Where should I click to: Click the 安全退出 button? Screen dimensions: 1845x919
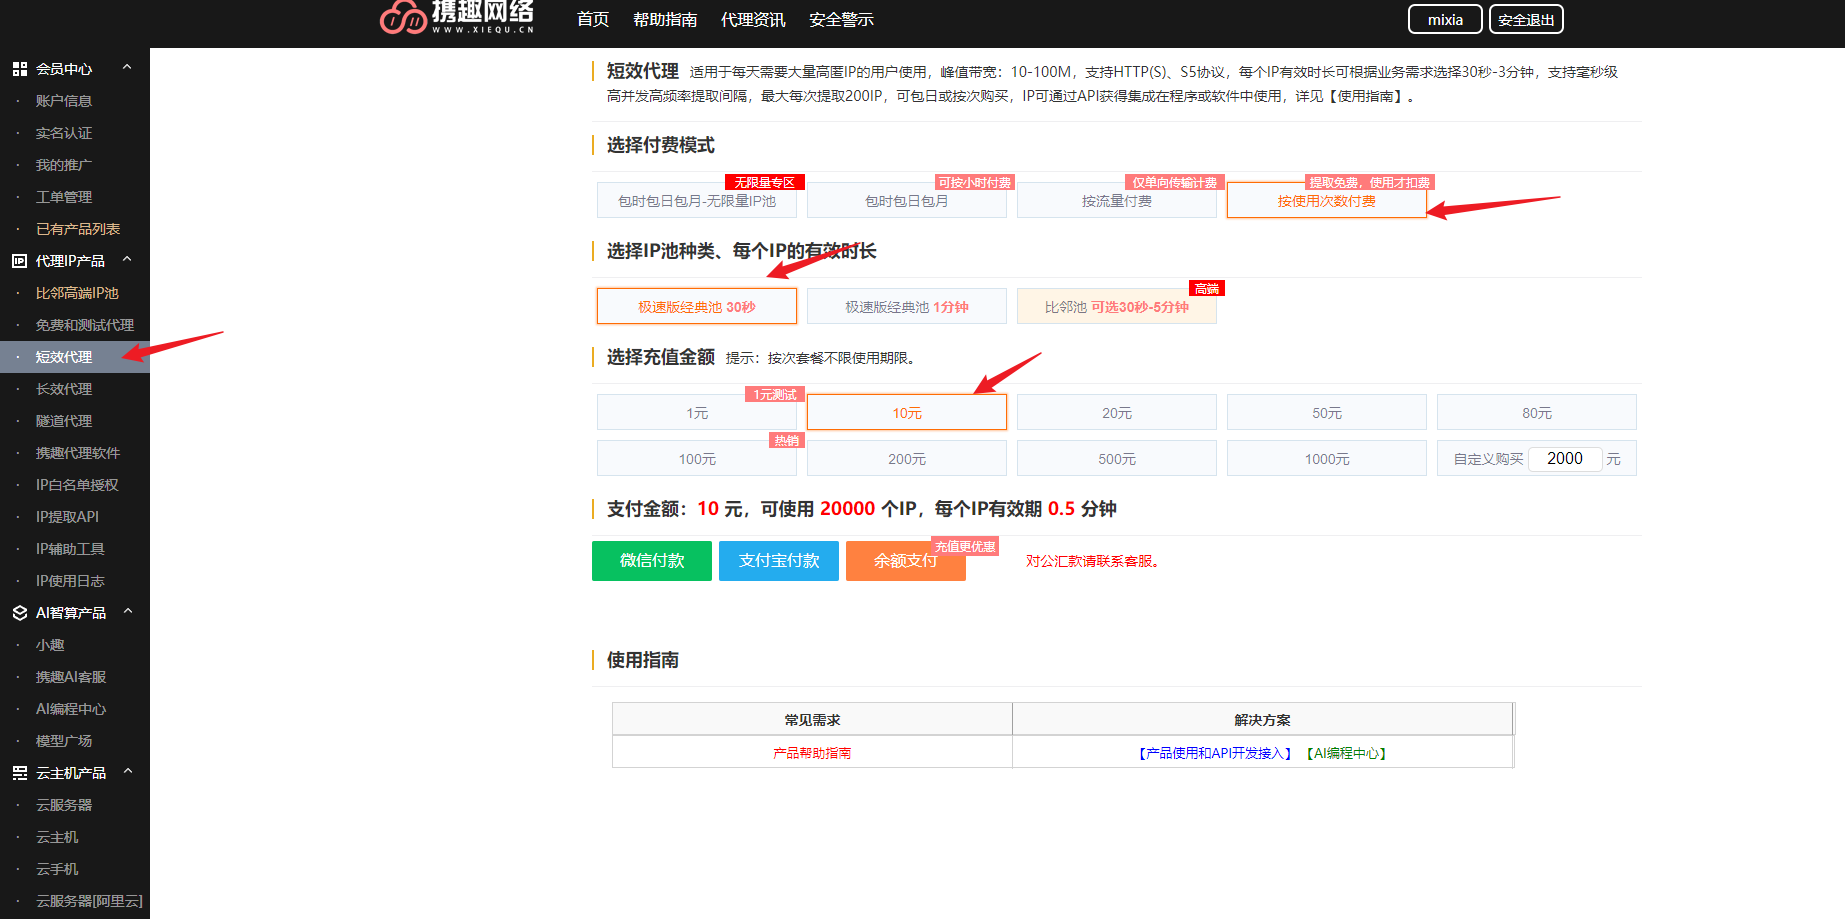1526,18
